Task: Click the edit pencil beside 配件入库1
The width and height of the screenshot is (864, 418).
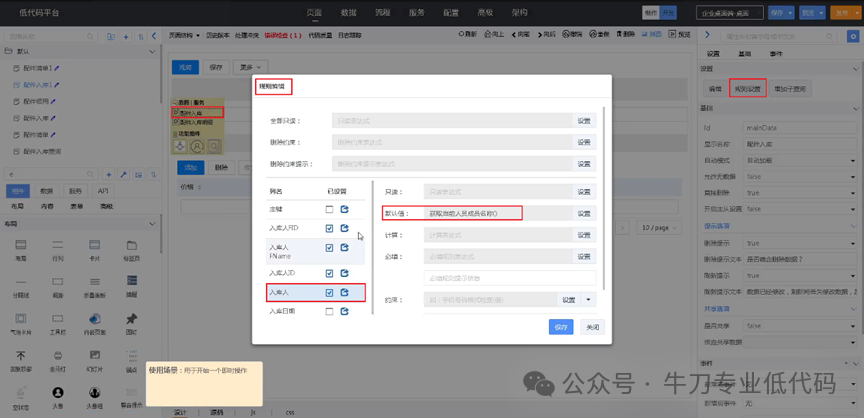Action: (x=57, y=85)
